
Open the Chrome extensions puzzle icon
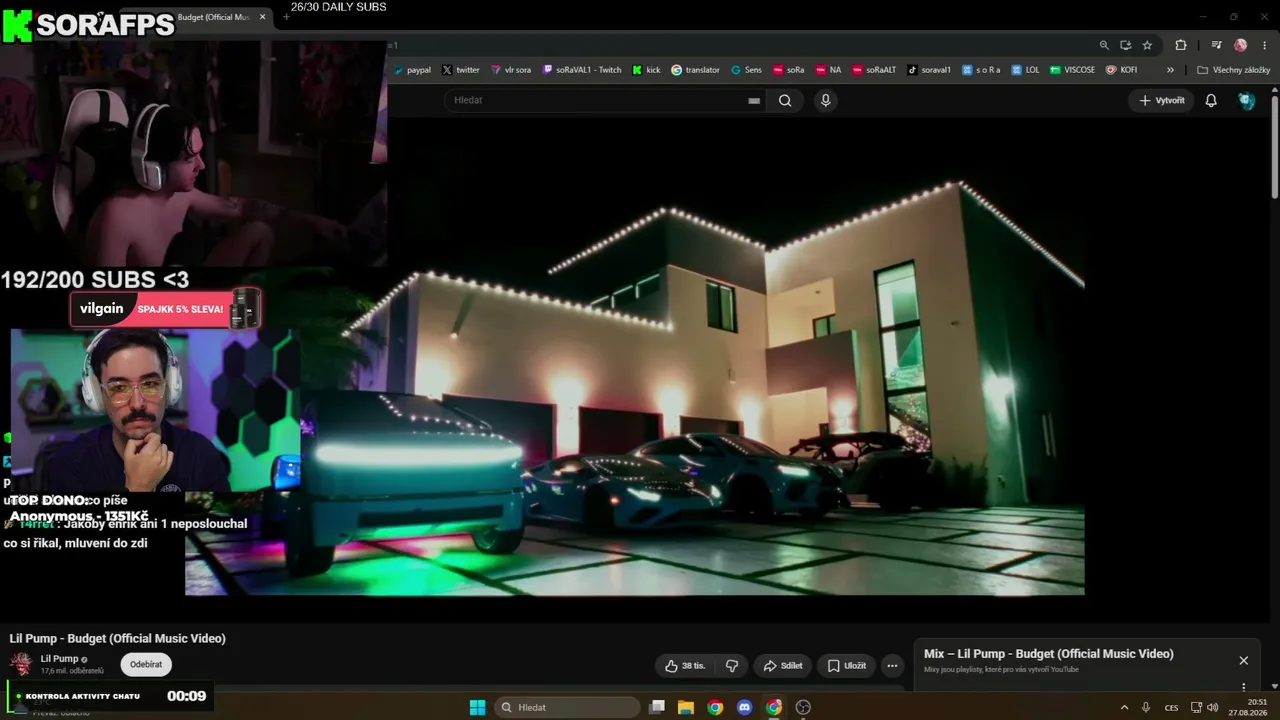tap(1180, 45)
